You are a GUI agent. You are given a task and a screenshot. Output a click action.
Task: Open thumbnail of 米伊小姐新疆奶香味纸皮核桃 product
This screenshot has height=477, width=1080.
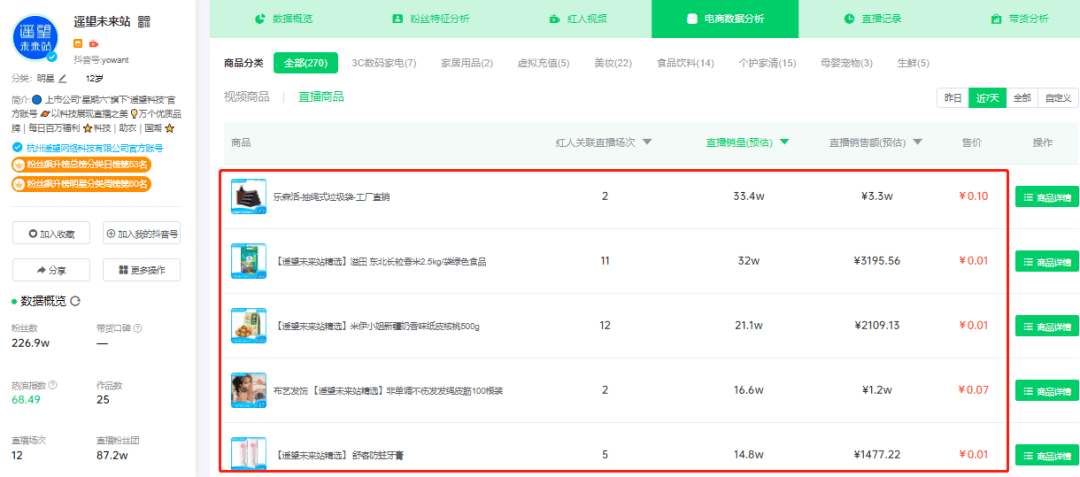point(249,326)
